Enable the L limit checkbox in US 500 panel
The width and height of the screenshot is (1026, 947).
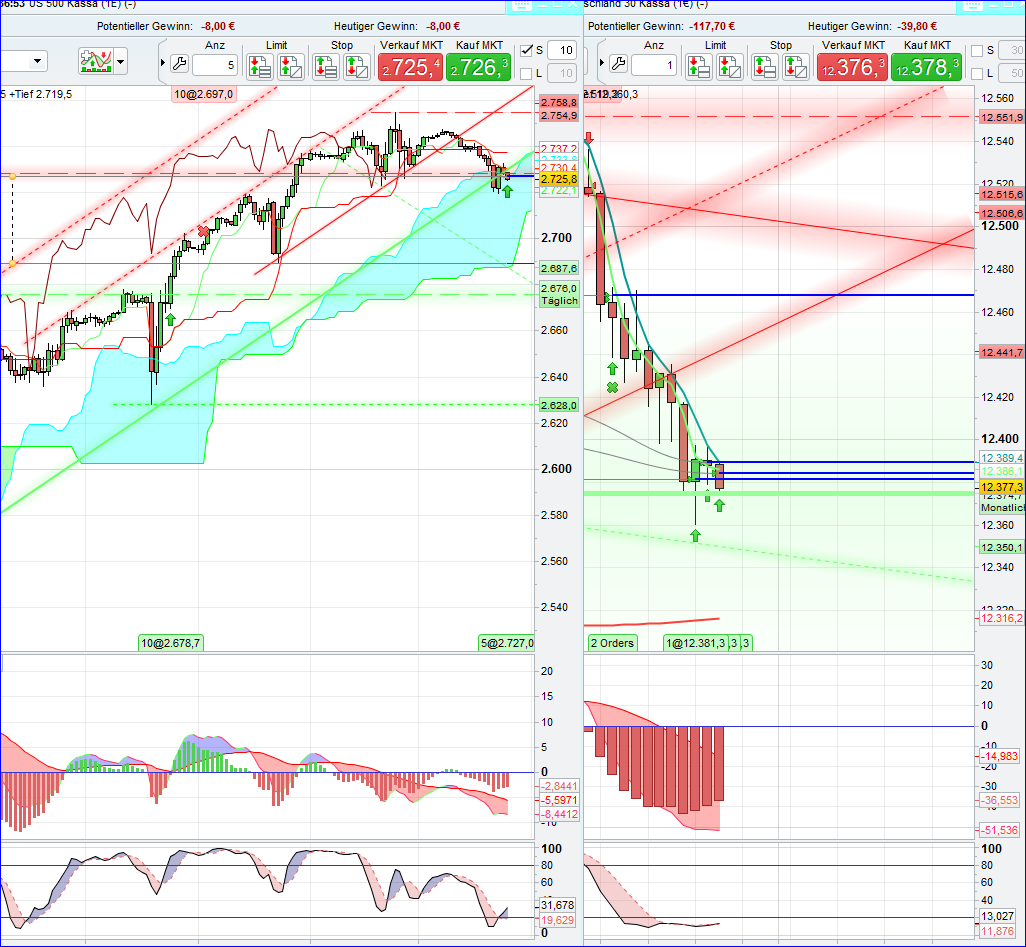point(525,73)
